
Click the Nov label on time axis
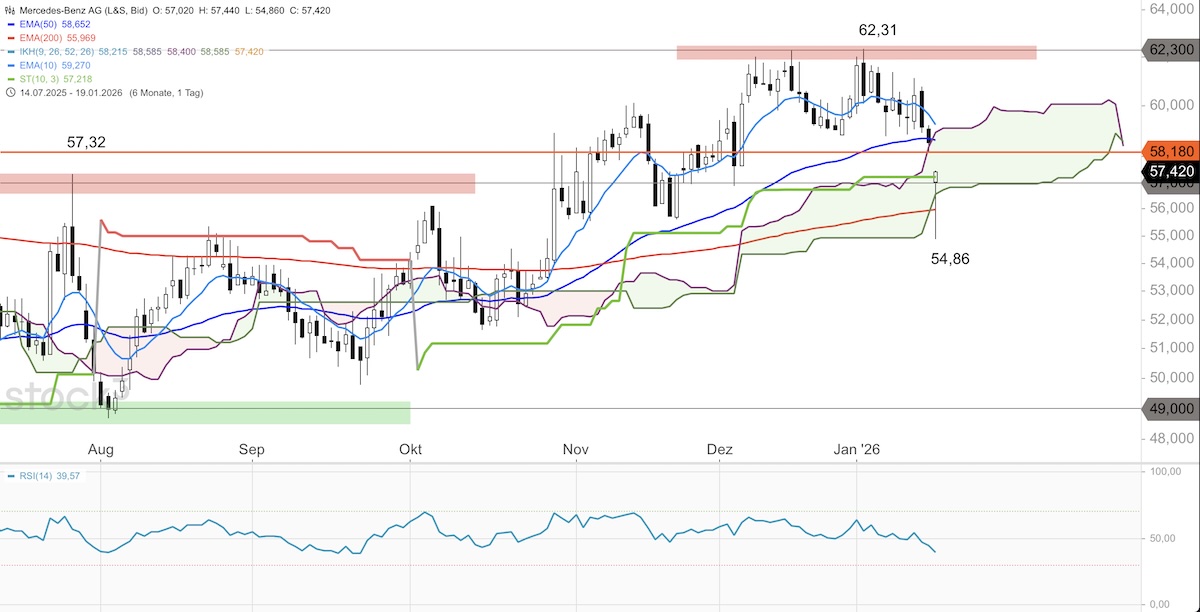(x=574, y=451)
